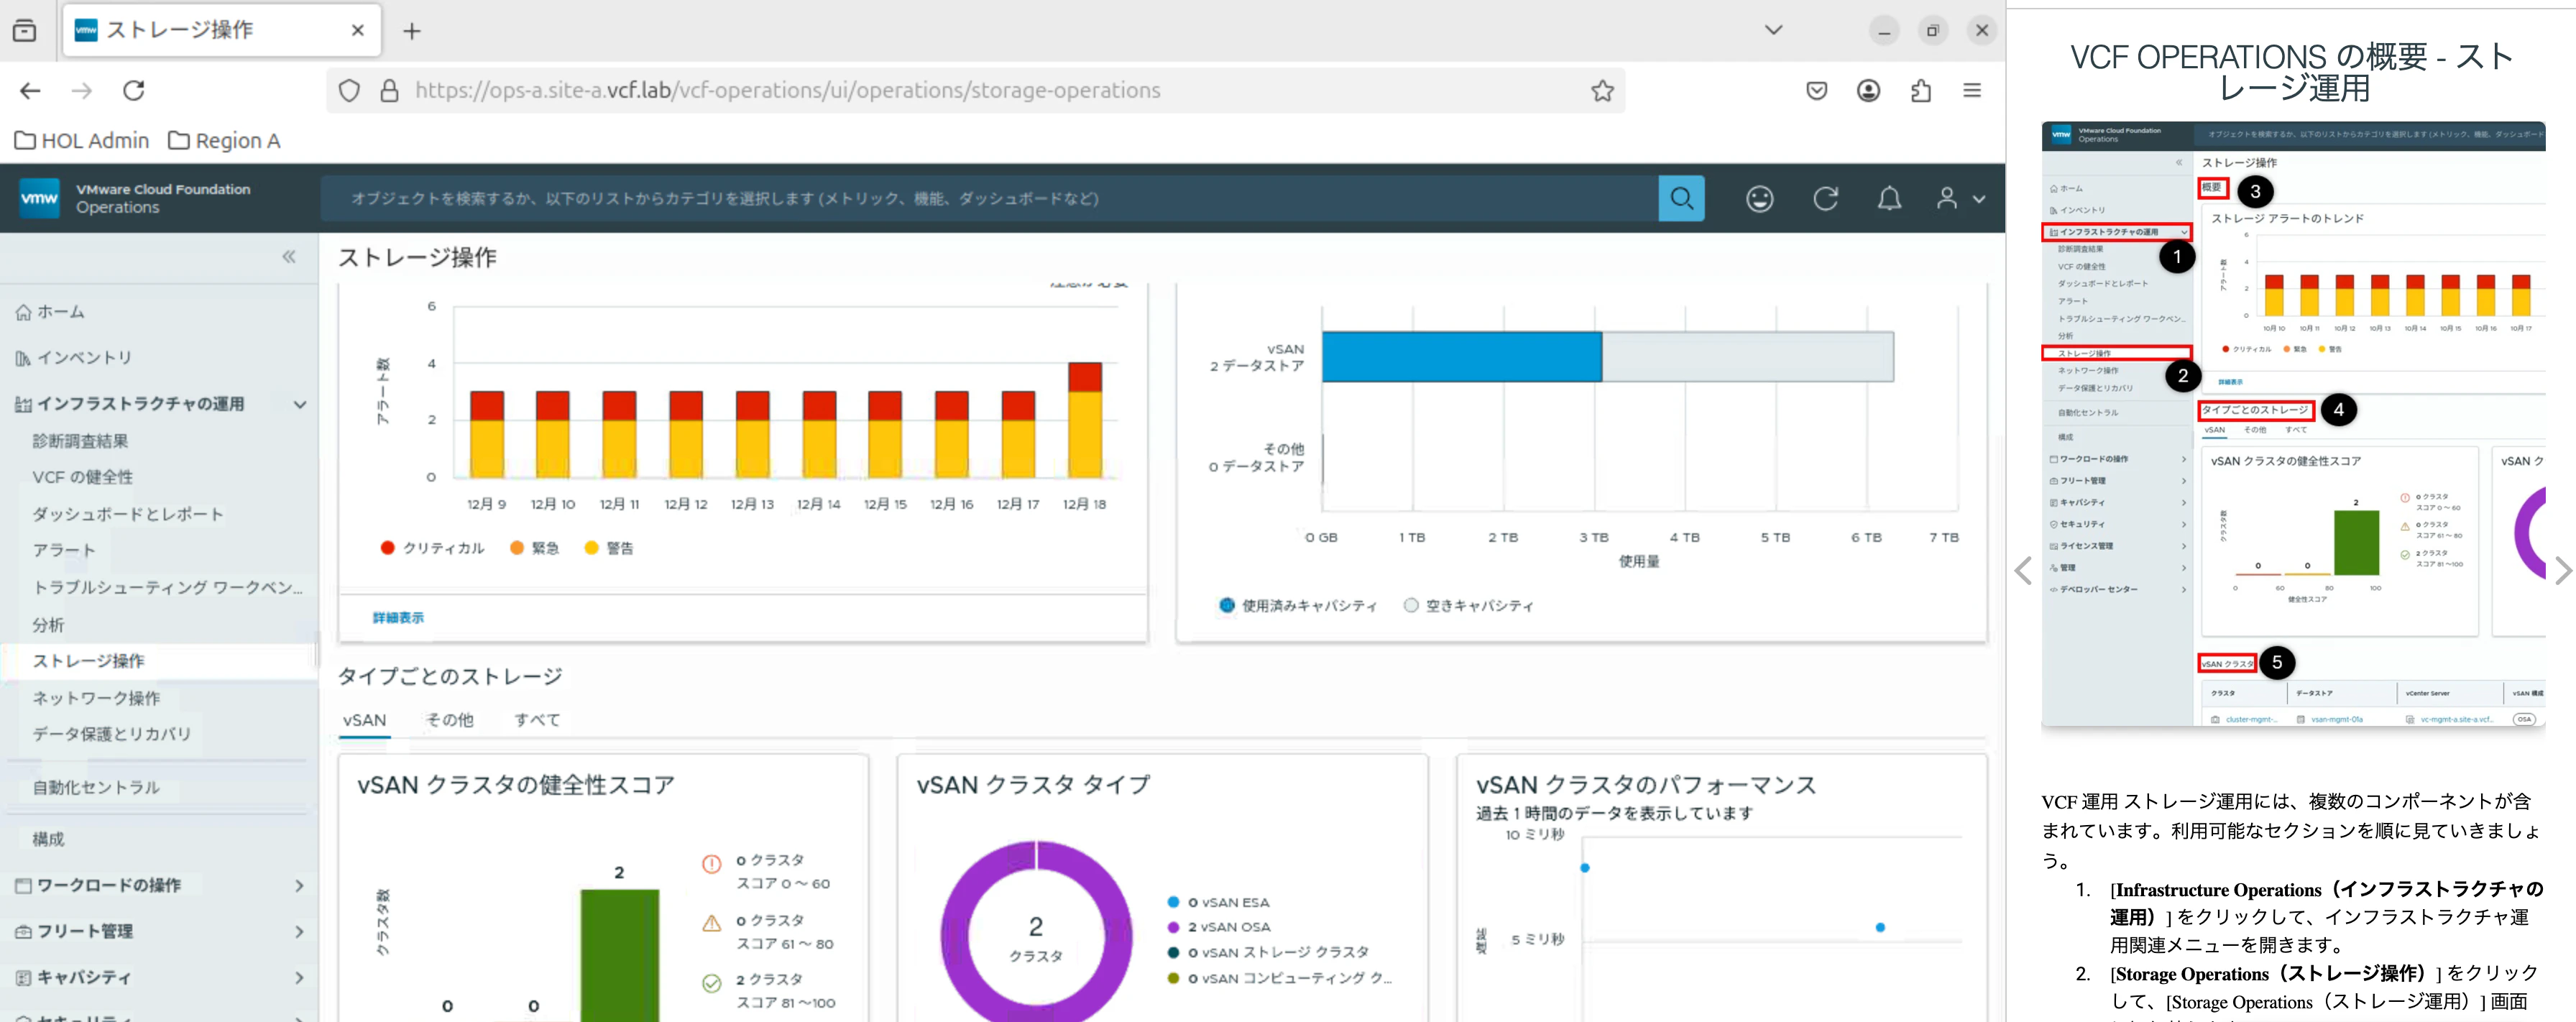Click the object search input field

coord(989,198)
